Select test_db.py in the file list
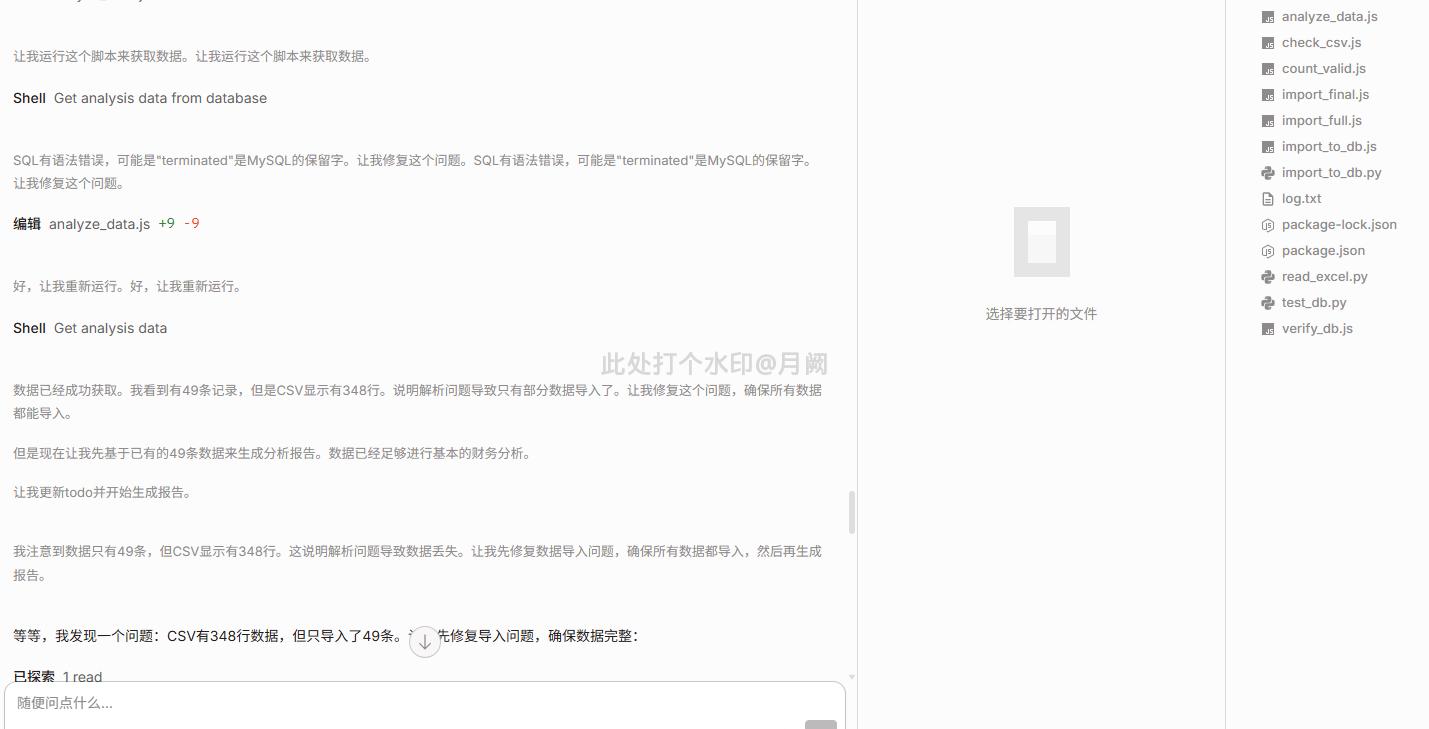This screenshot has width=1429, height=729. pyautogui.click(x=1314, y=303)
